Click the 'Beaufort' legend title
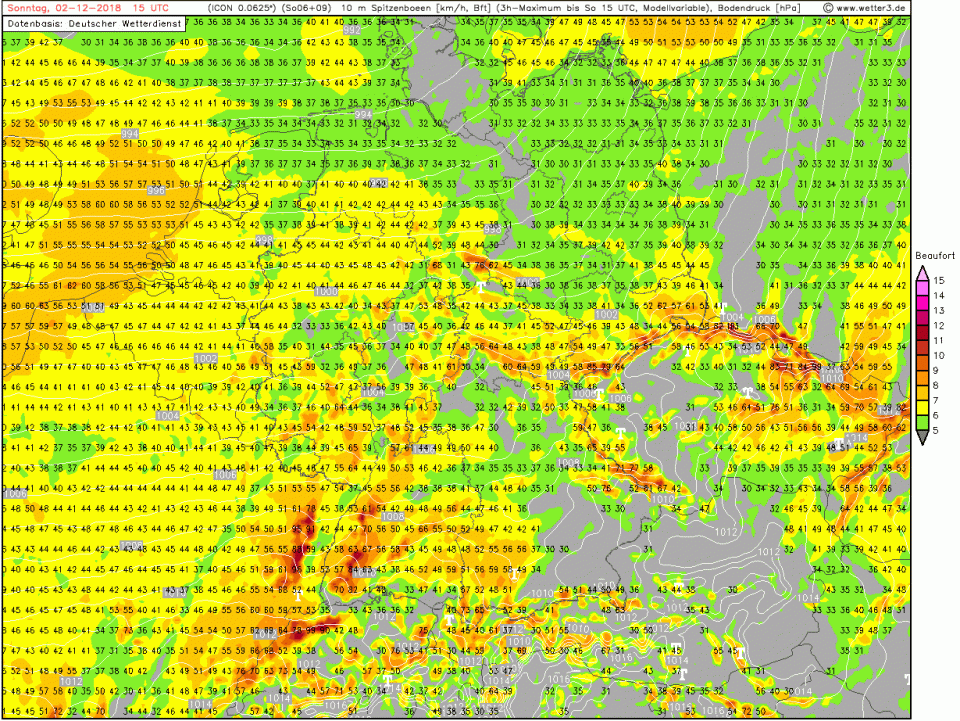 (x=935, y=256)
